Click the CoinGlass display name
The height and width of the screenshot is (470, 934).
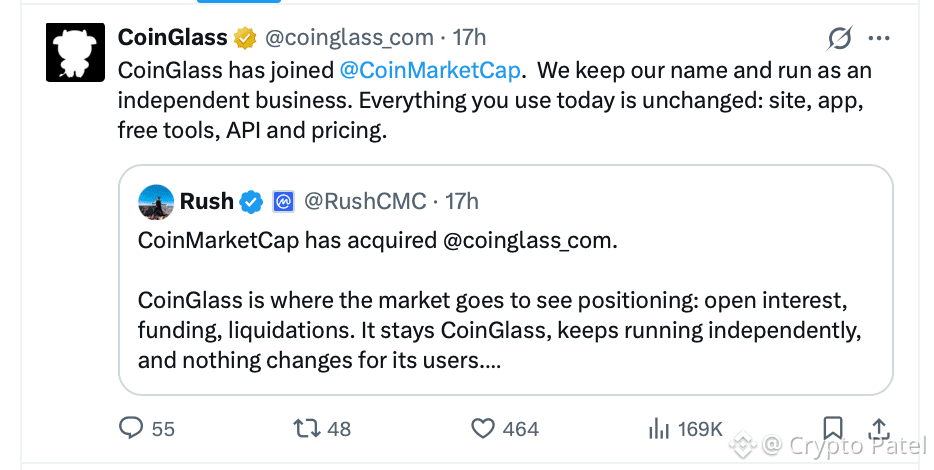pyautogui.click(x=173, y=38)
